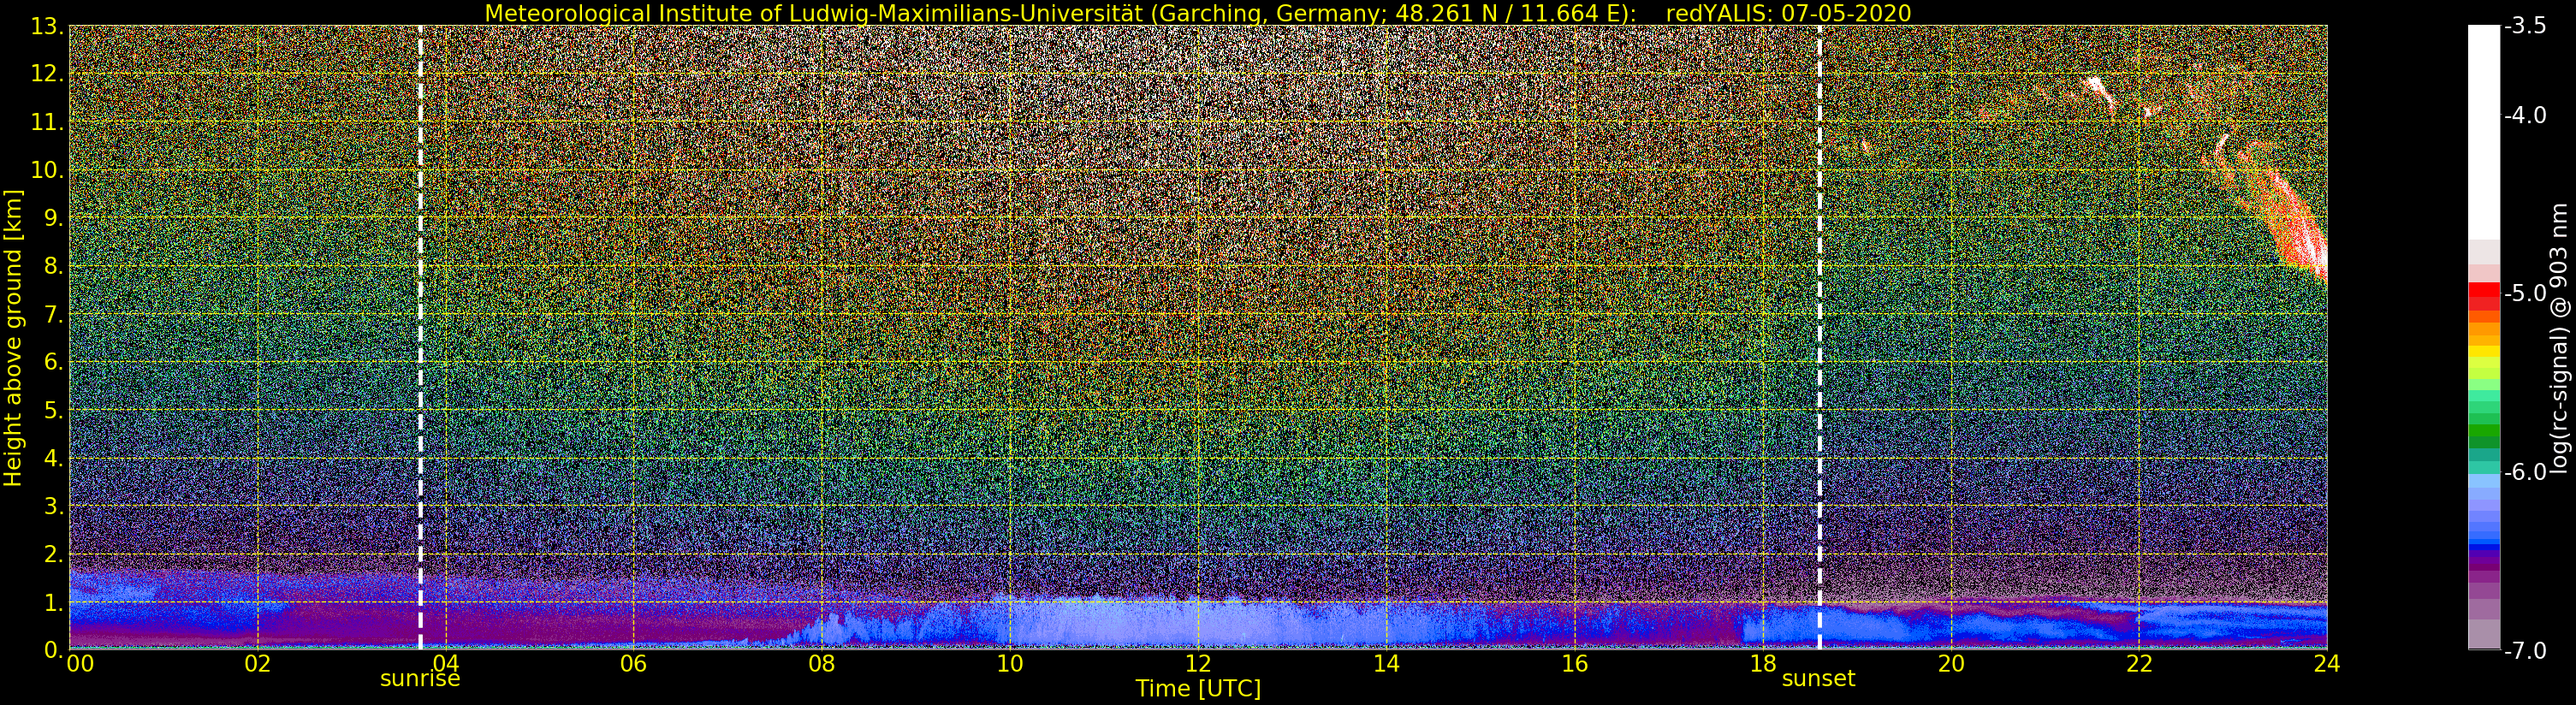Click the white dashed sunset marker line
Screen dimensions: 2576x705
coord(1819,337)
